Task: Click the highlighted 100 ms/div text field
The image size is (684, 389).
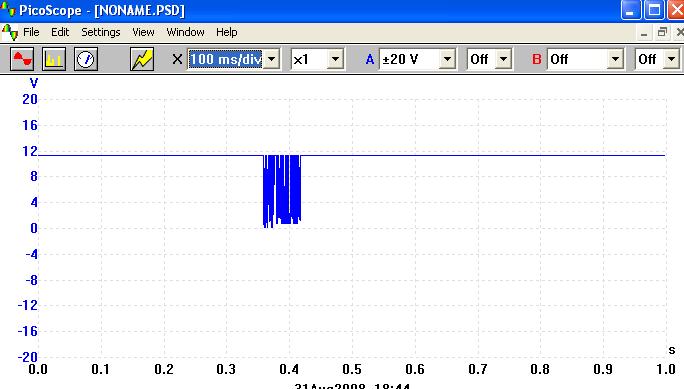Action: point(226,59)
